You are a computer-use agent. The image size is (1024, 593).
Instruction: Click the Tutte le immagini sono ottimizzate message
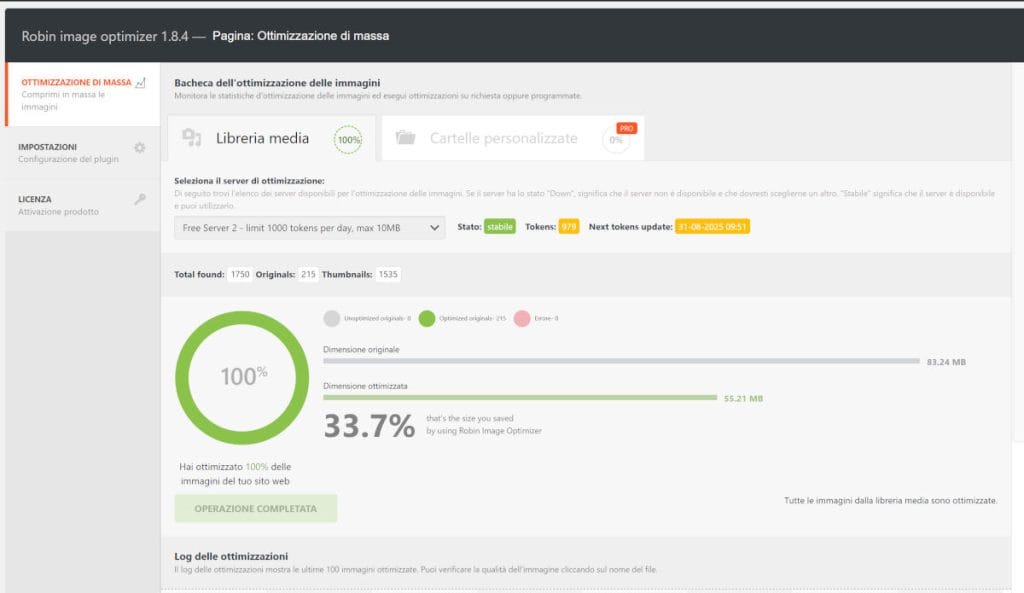[x=890, y=501]
